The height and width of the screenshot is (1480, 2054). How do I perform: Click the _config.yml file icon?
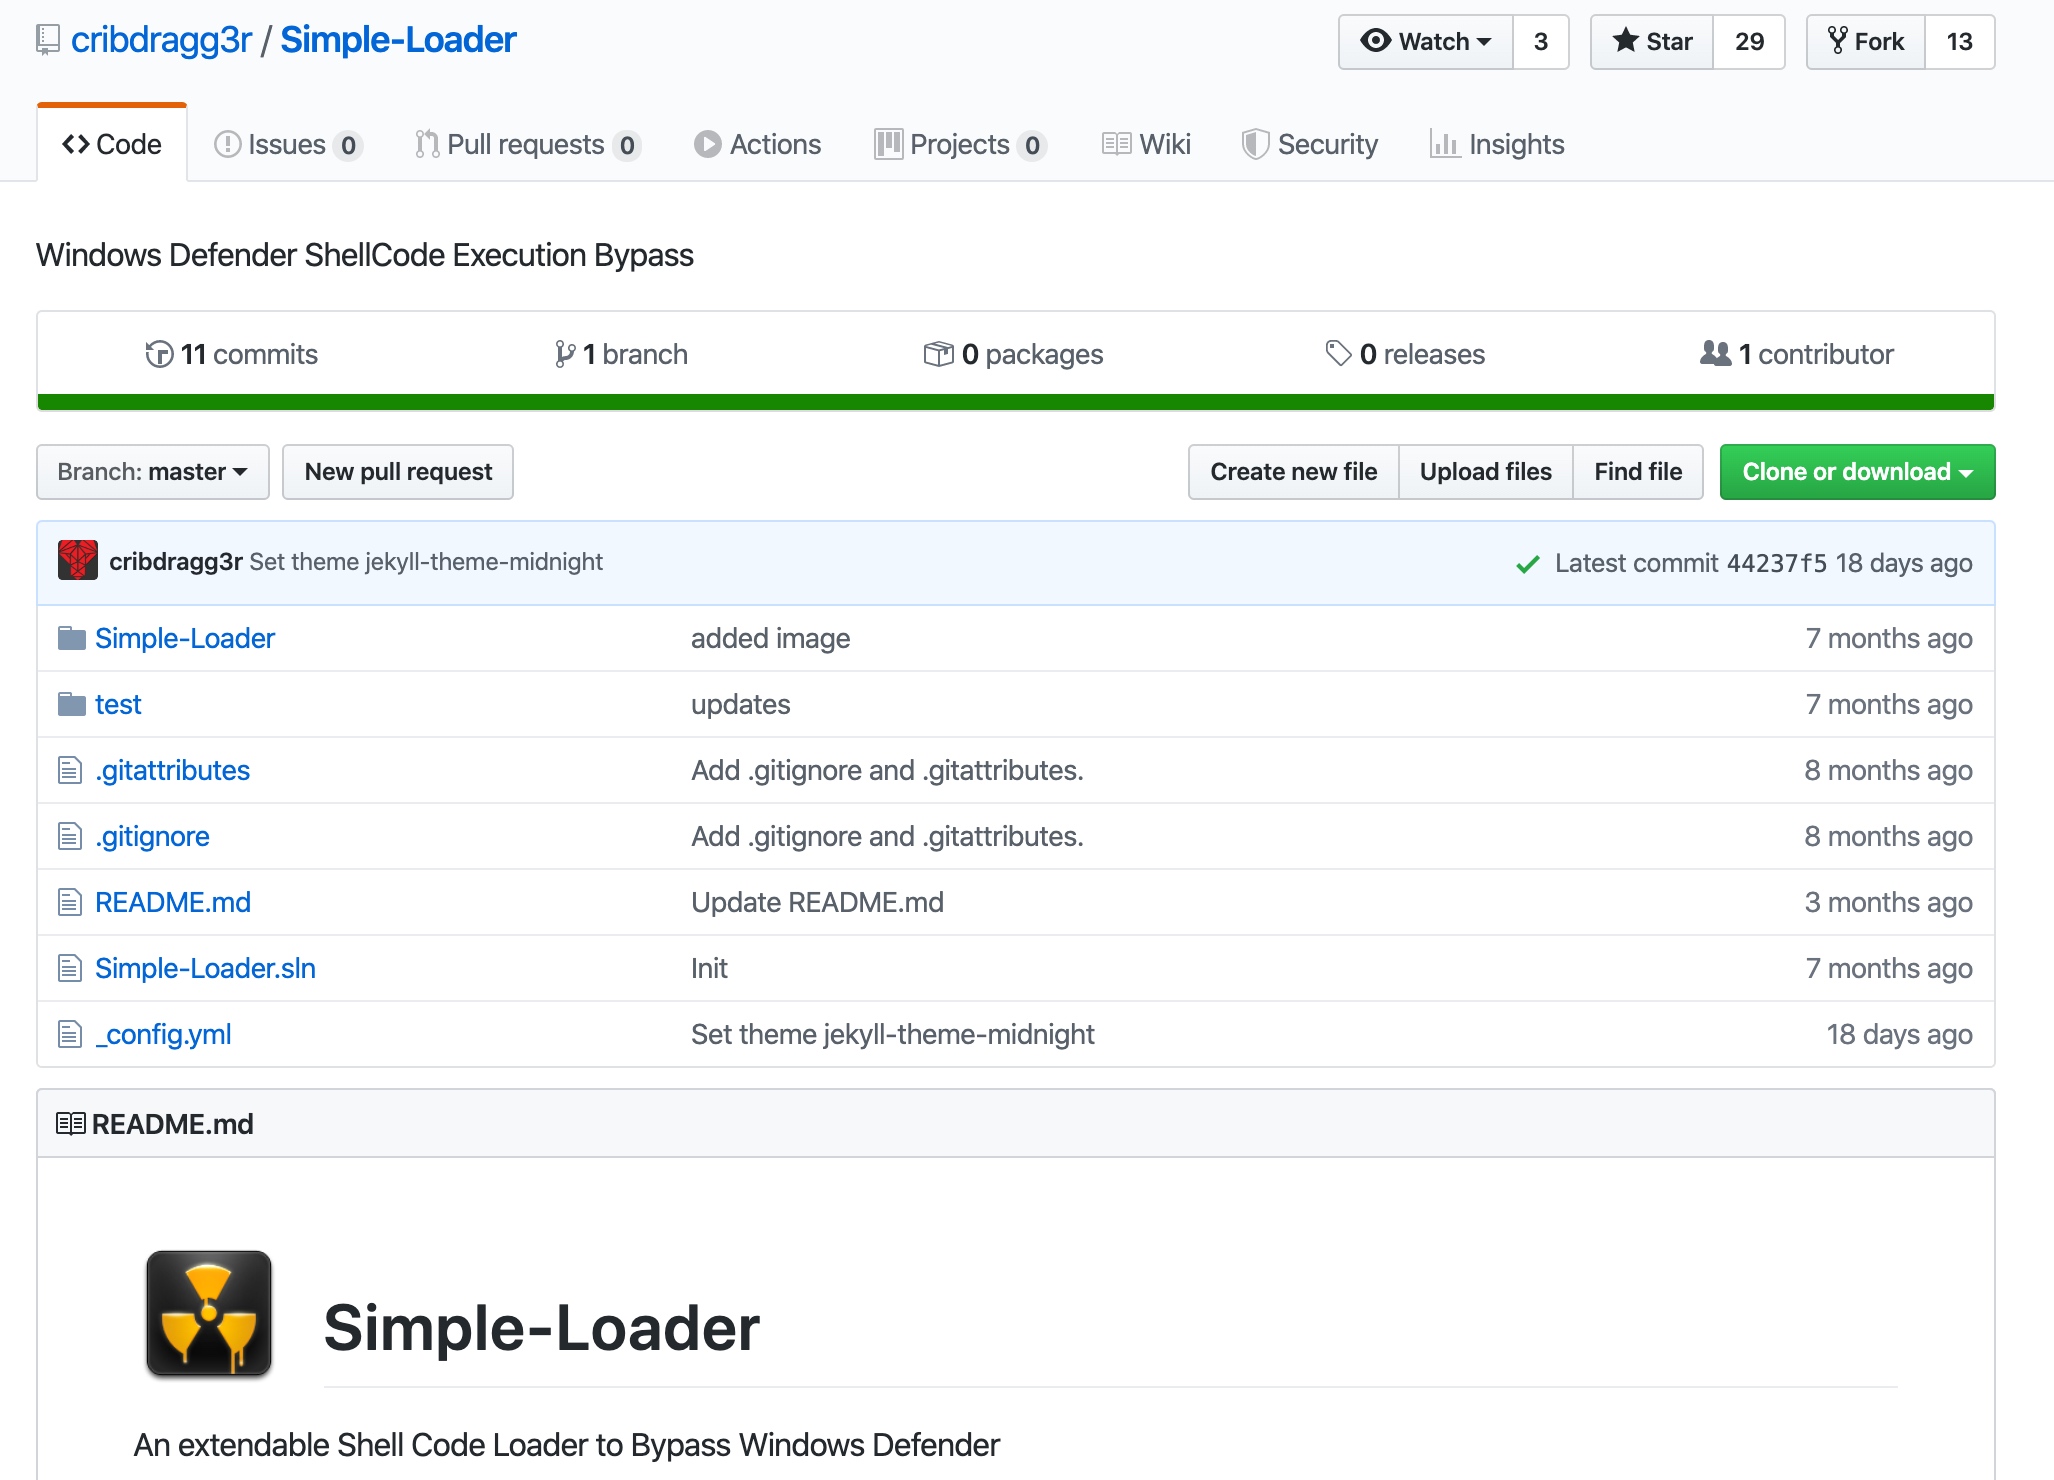(70, 1034)
